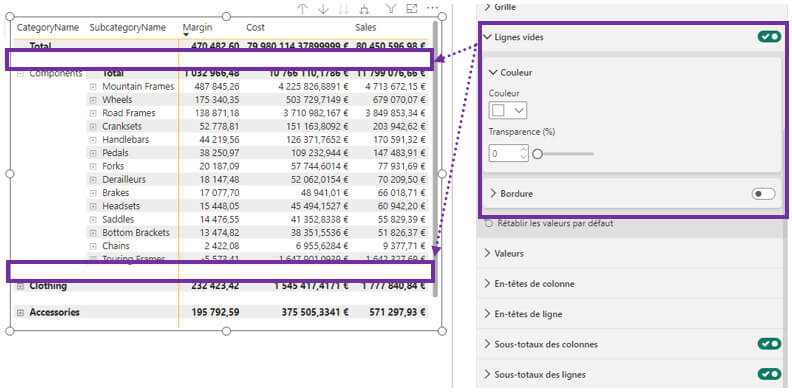Expand Chains row plus icon
The image size is (792, 392).
coord(93,246)
